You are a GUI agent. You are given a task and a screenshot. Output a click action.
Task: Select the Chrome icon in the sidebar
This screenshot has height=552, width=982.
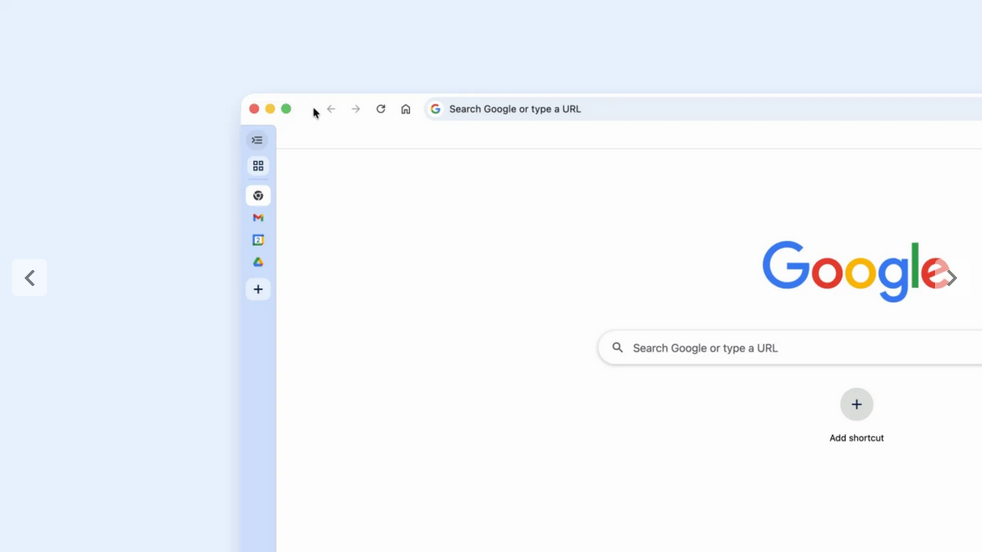[x=258, y=196]
